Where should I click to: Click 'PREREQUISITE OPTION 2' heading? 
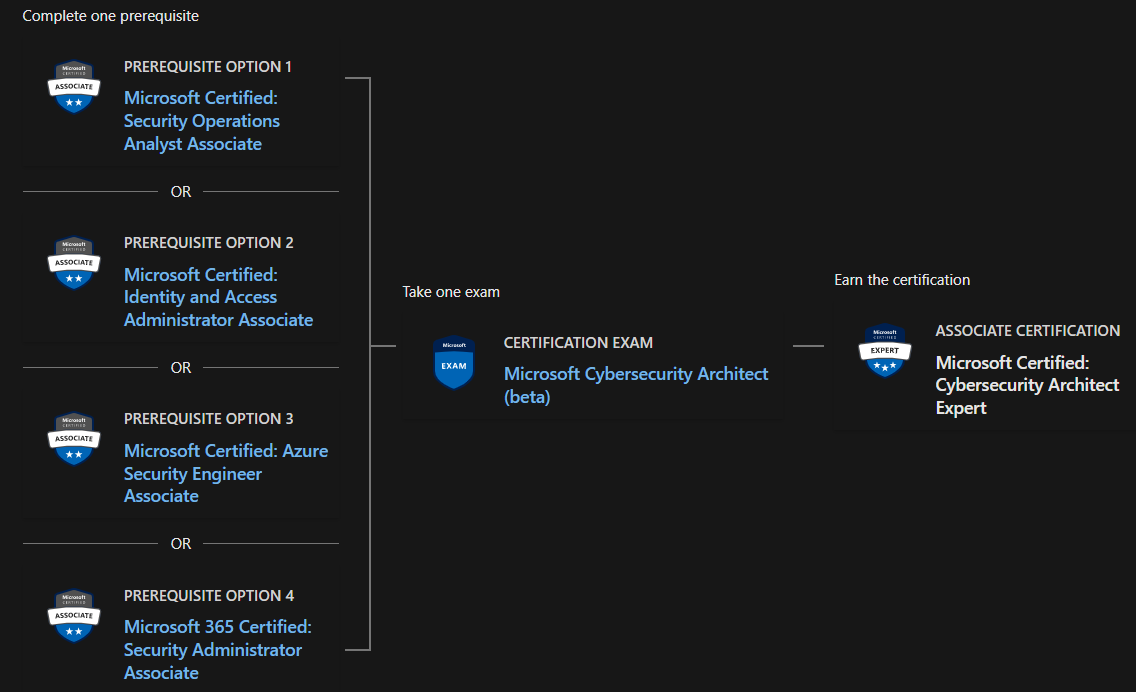[209, 243]
